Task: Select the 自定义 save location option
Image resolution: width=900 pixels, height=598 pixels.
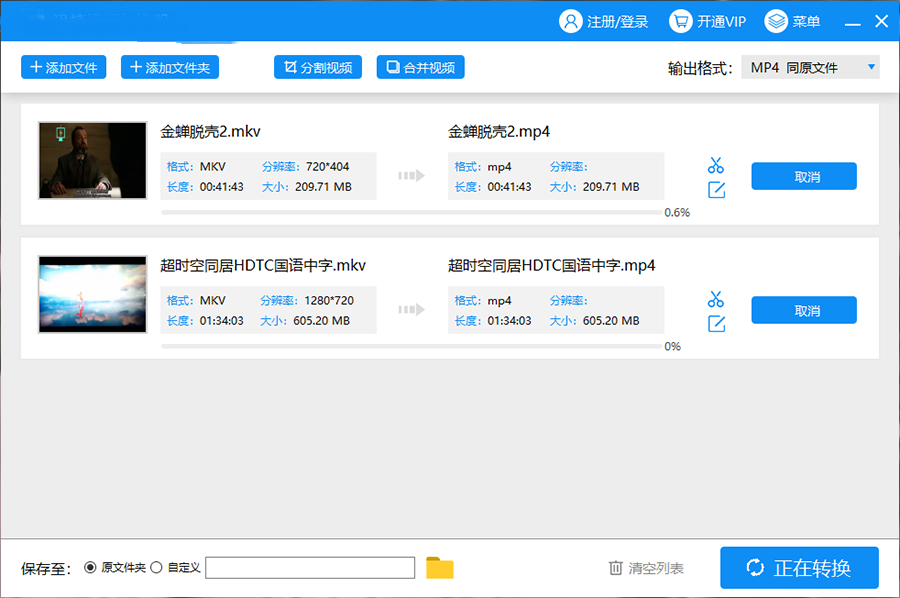Action: 156,568
